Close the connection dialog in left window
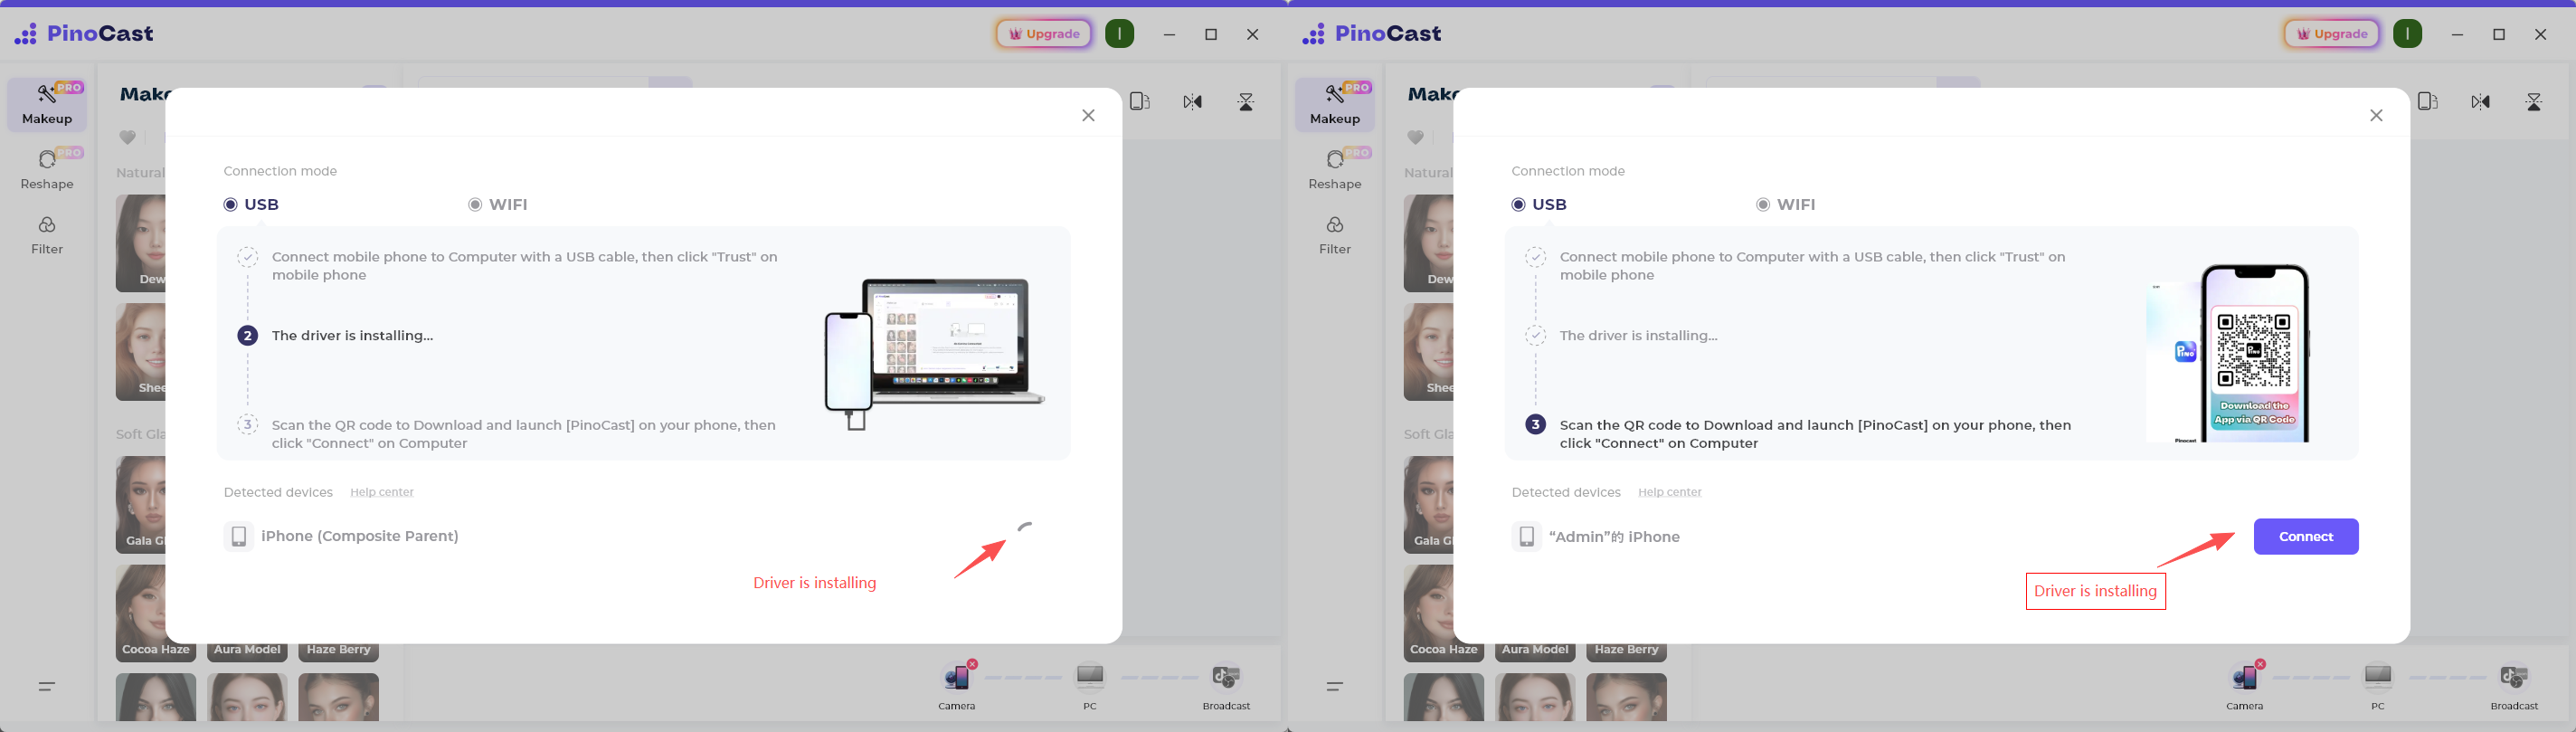2576x732 pixels. pos(1088,115)
